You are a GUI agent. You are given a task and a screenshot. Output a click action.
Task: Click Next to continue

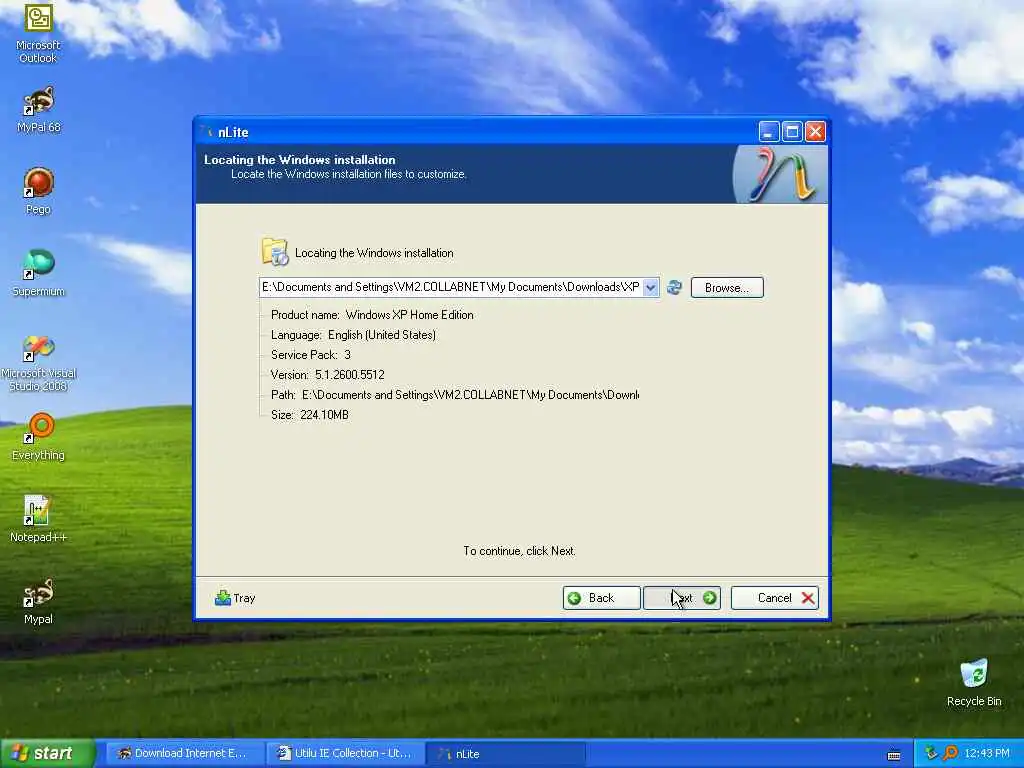pos(682,598)
